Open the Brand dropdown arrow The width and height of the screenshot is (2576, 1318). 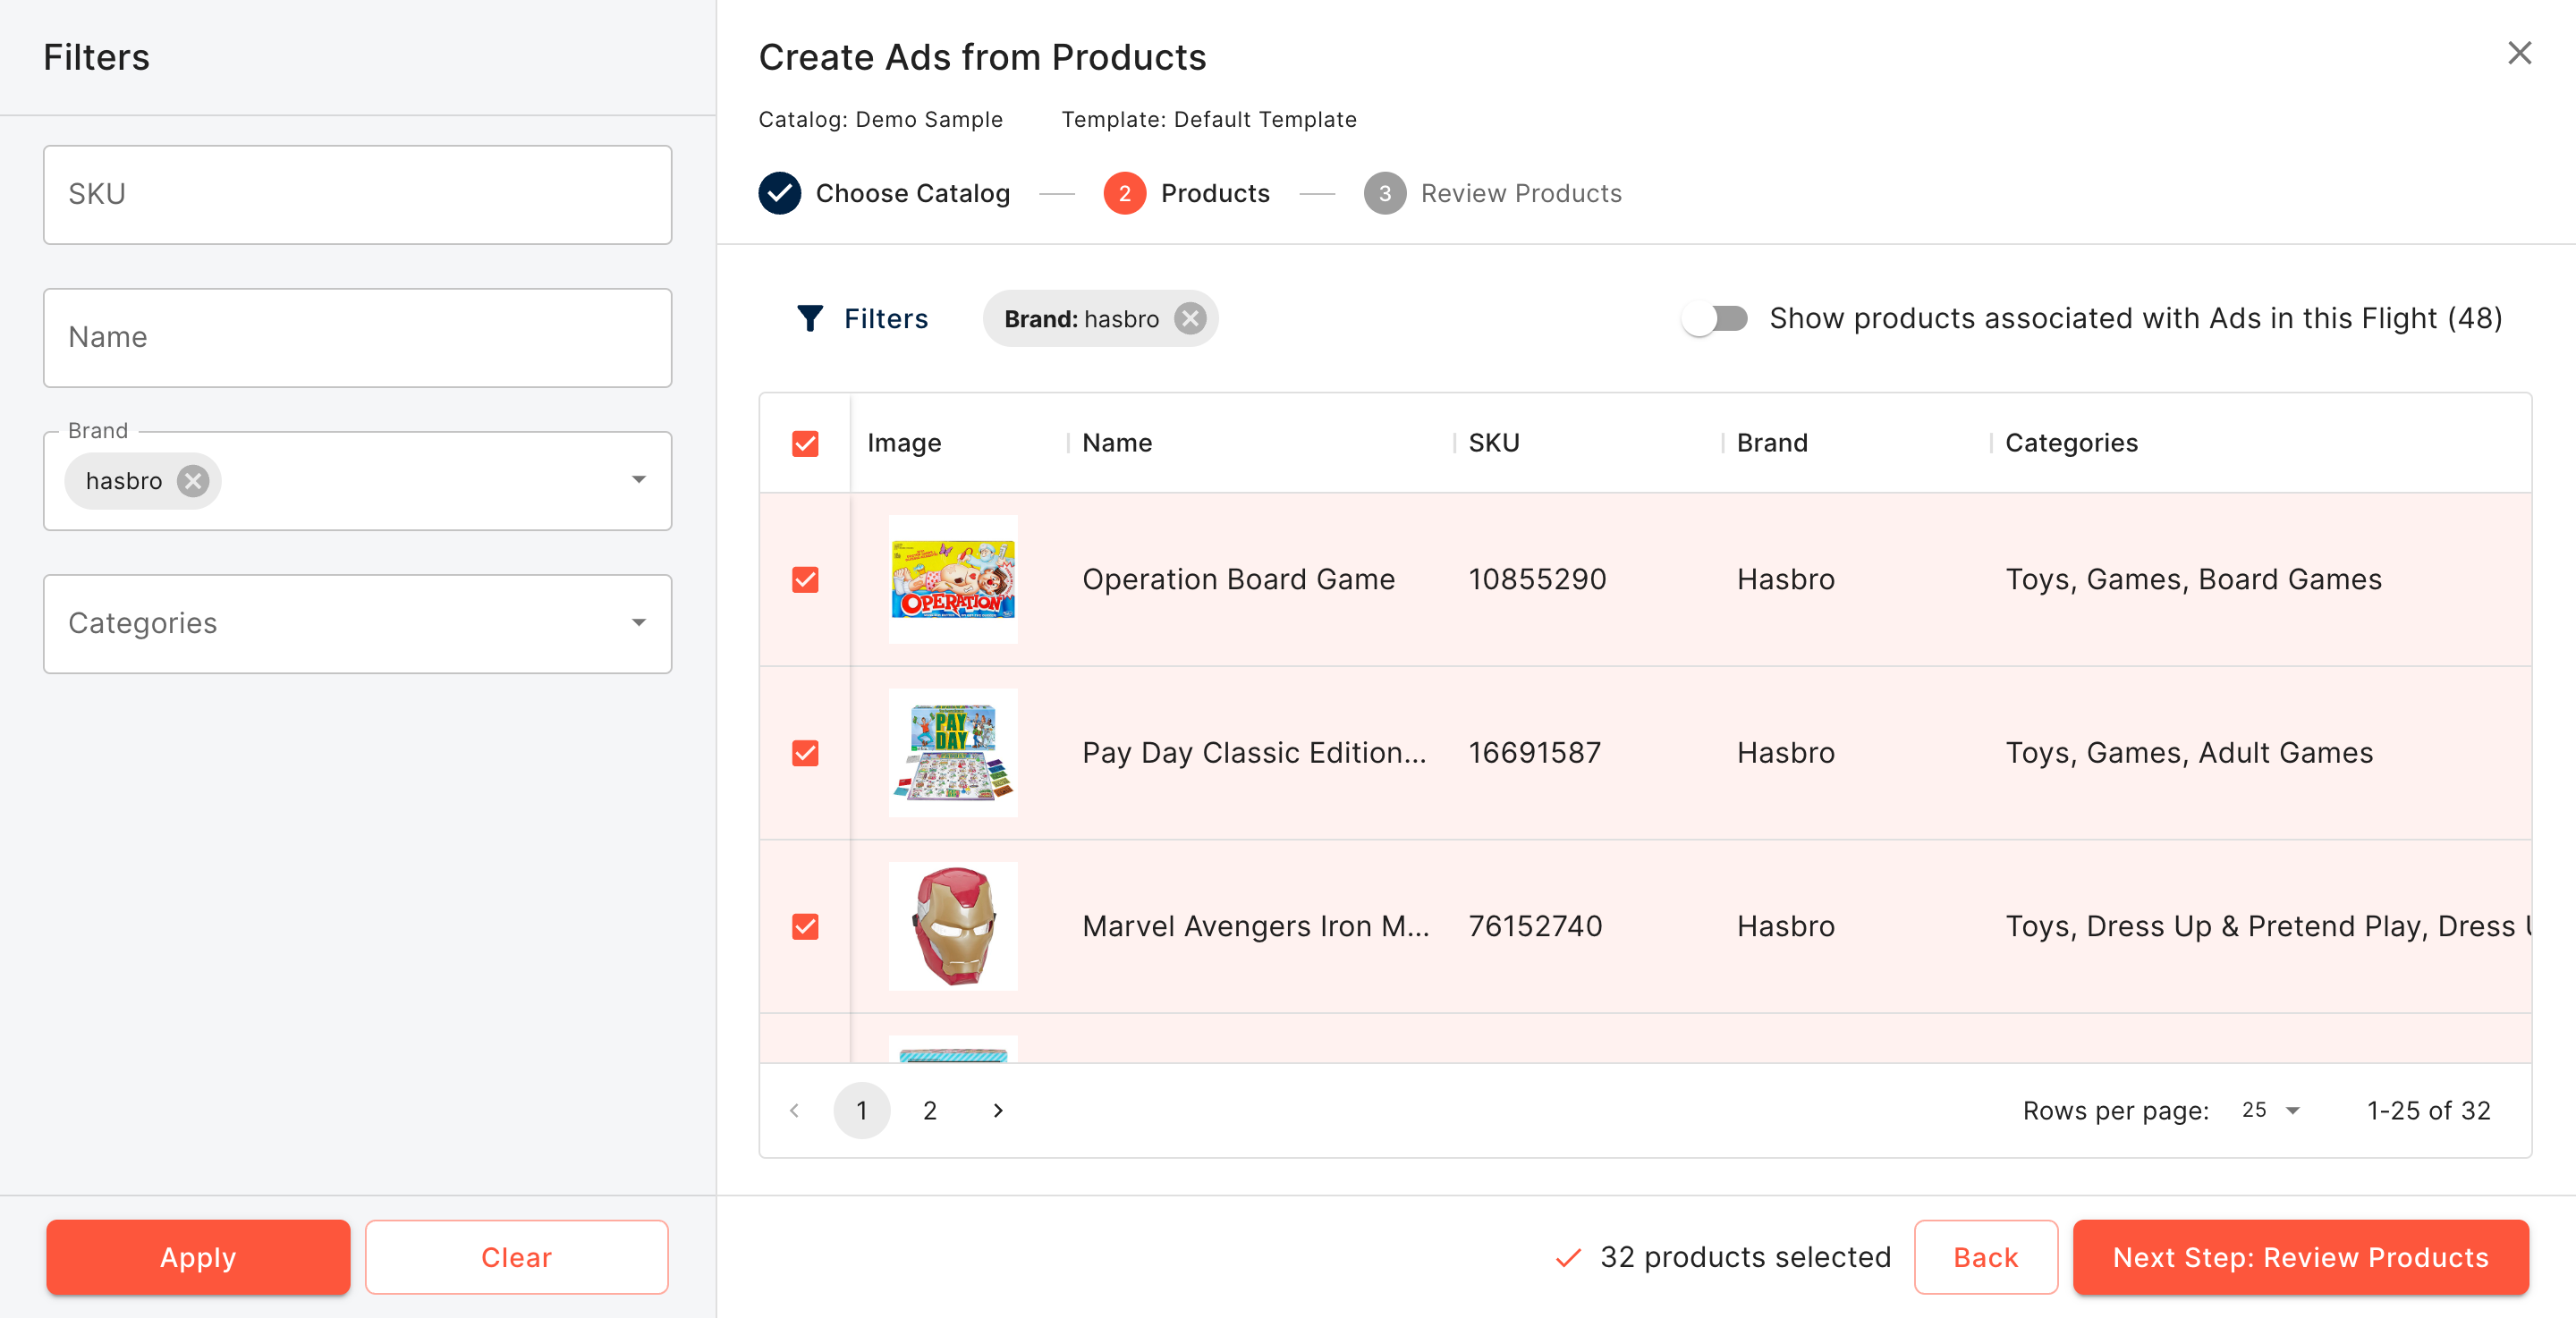[x=638, y=480]
